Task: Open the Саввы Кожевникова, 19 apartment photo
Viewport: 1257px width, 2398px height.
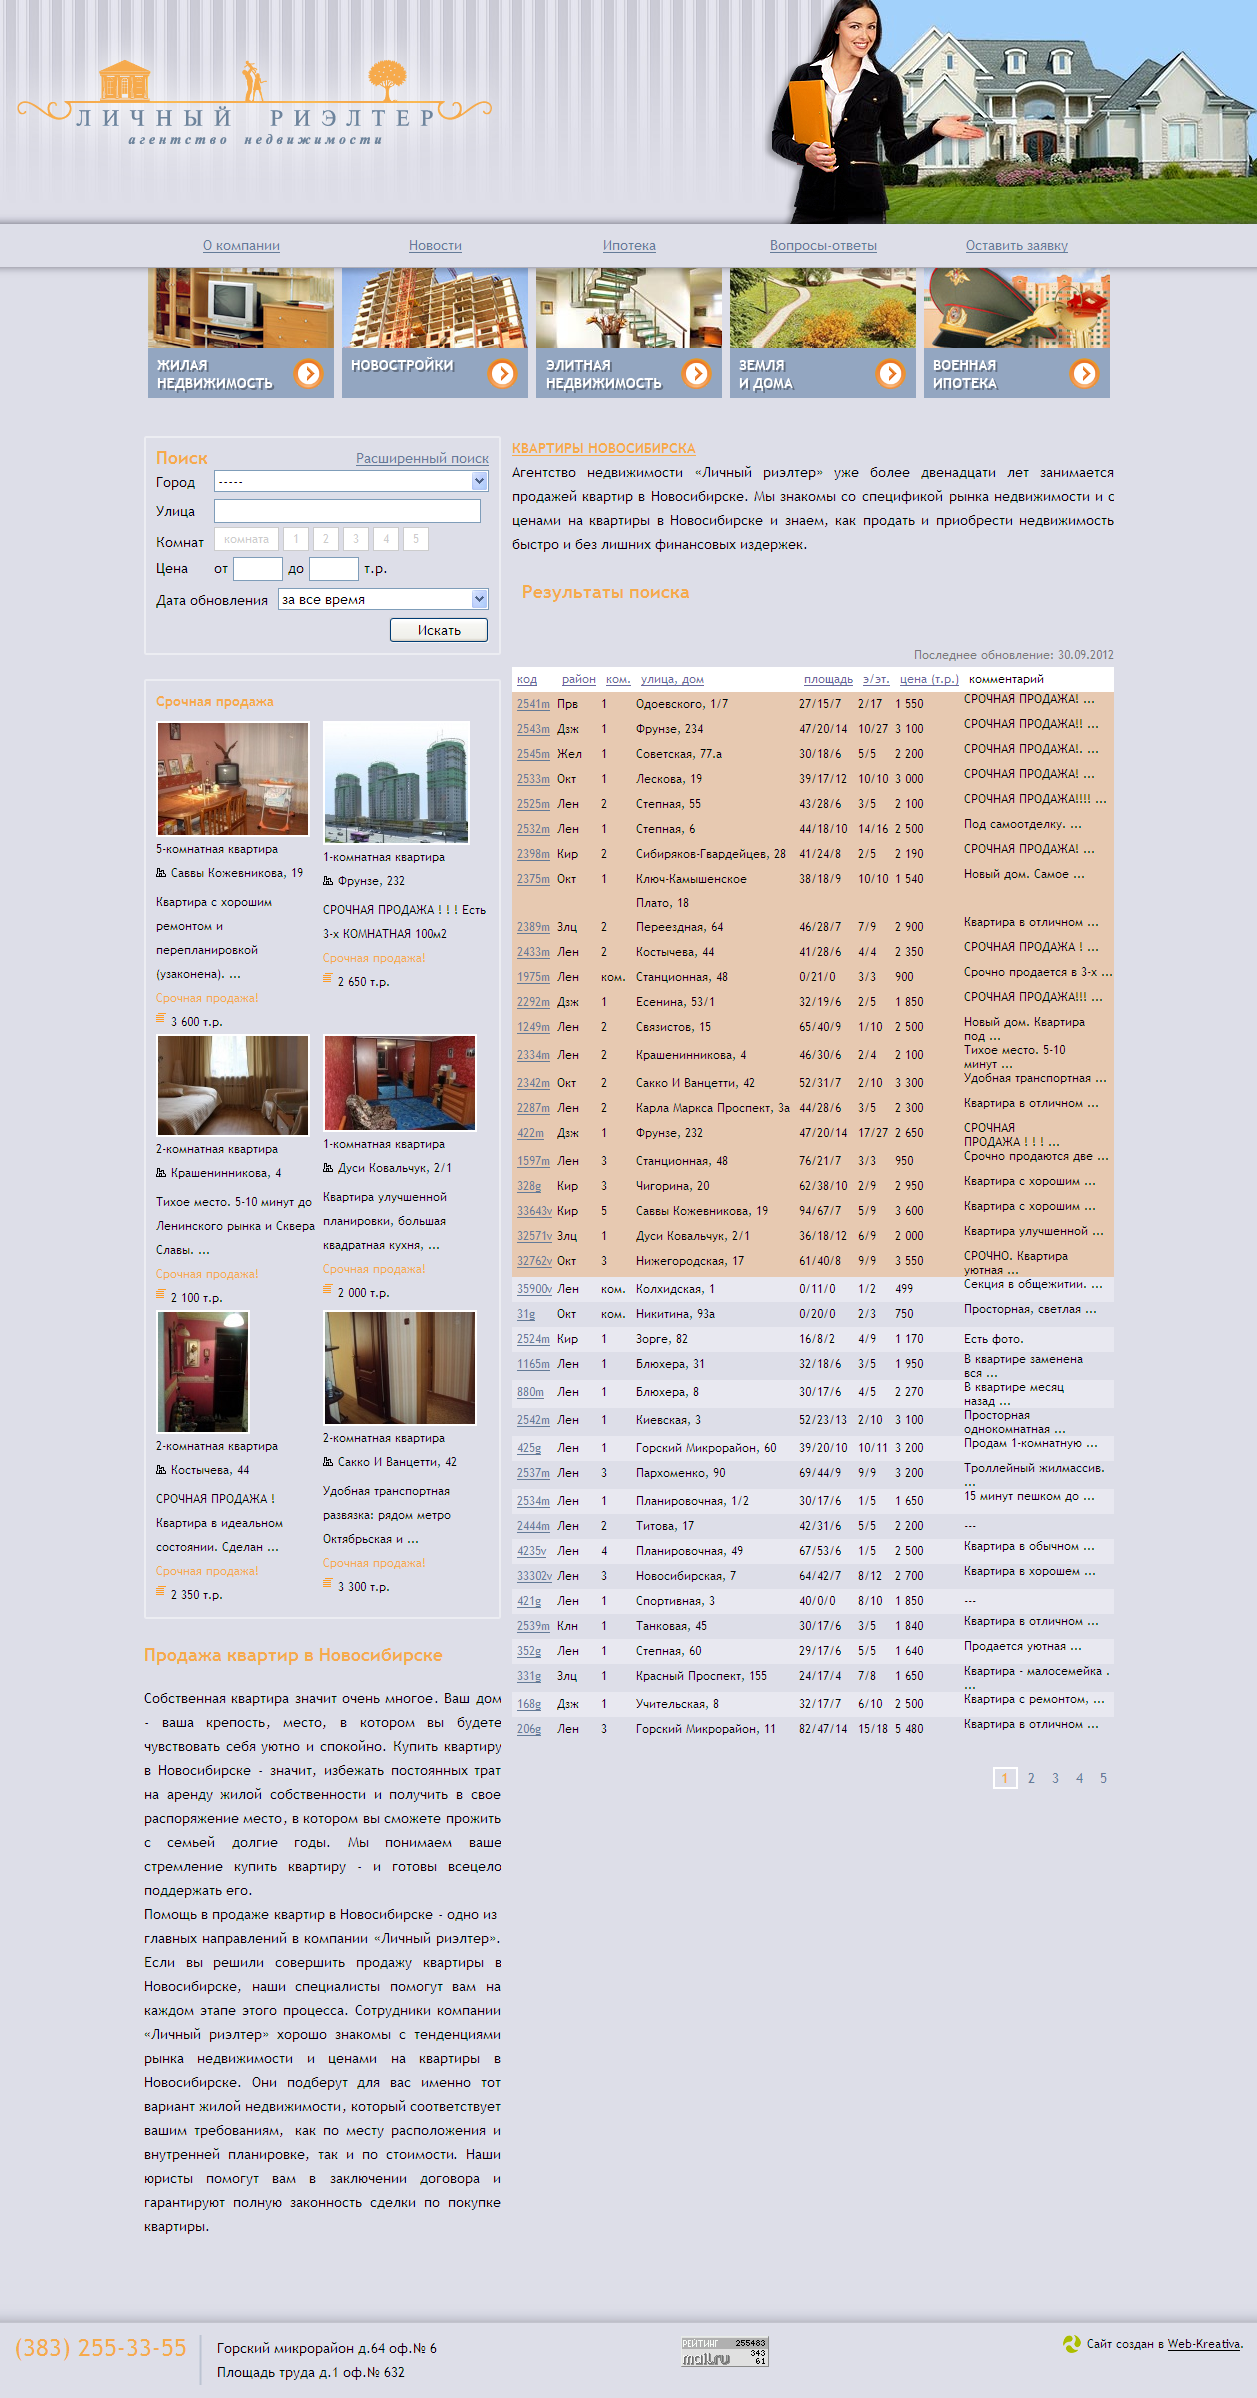Action: tap(233, 779)
